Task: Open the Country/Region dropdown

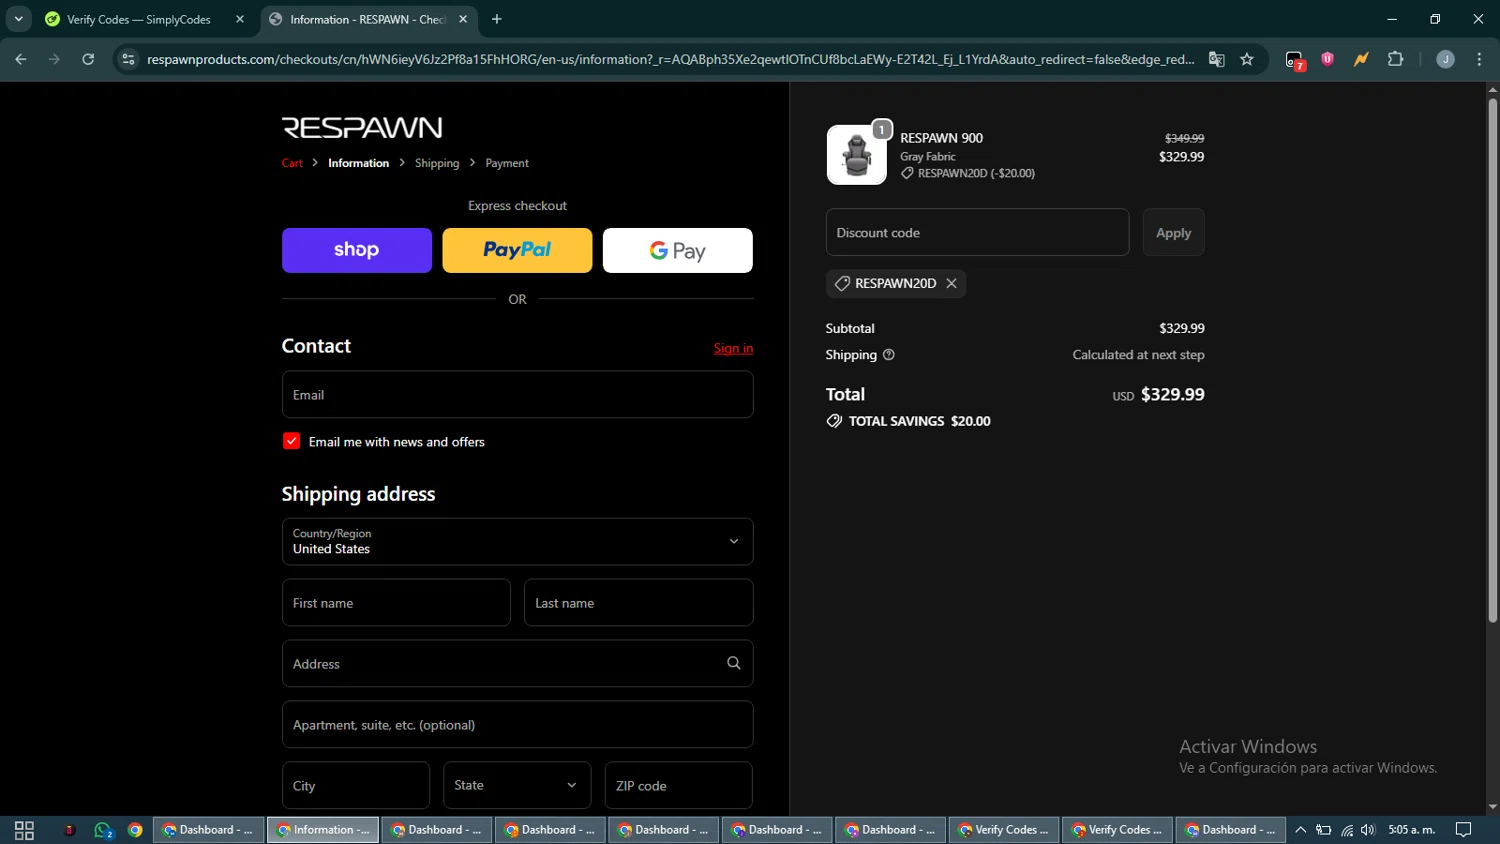Action: tap(517, 541)
